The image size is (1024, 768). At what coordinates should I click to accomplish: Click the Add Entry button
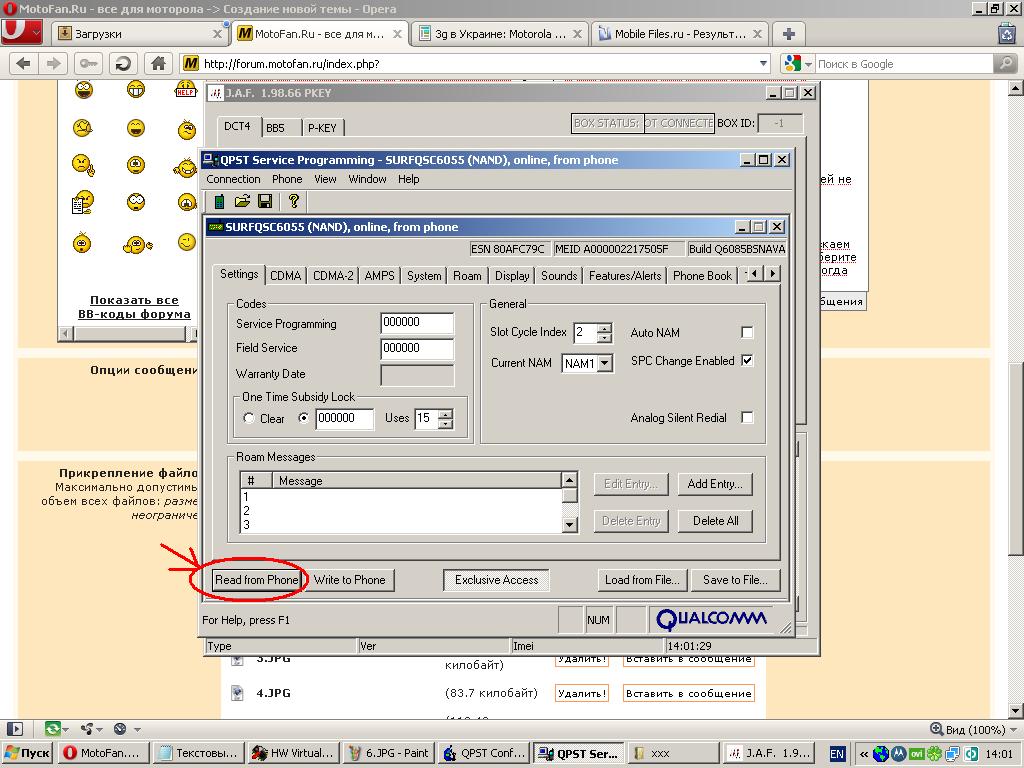(x=715, y=484)
